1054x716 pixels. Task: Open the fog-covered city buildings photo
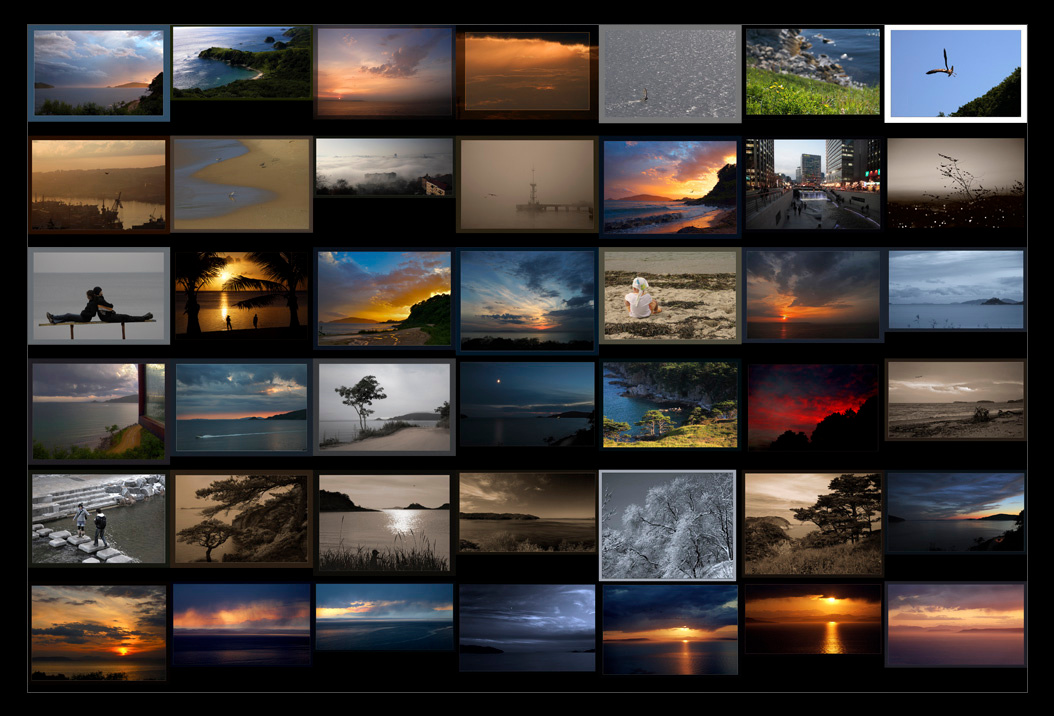click(384, 167)
